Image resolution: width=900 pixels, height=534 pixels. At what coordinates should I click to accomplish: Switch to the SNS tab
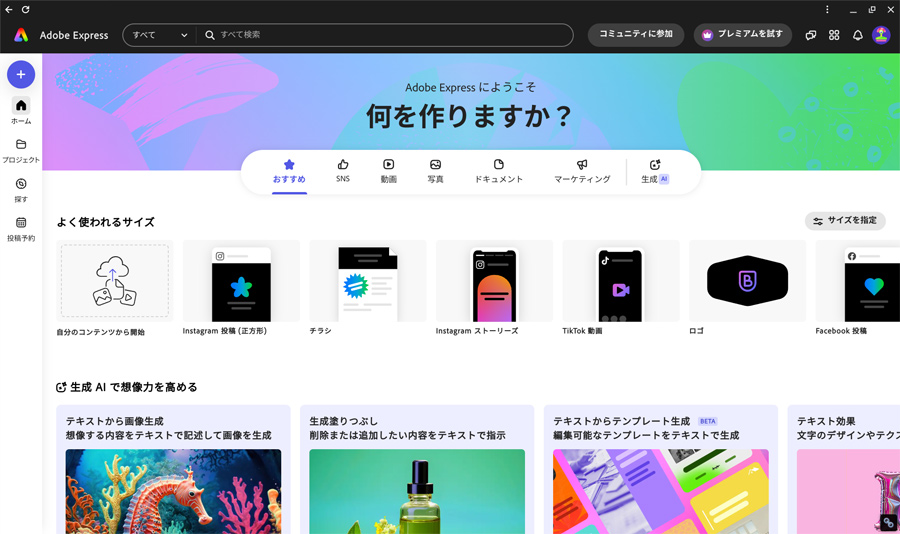pyautogui.click(x=343, y=171)
